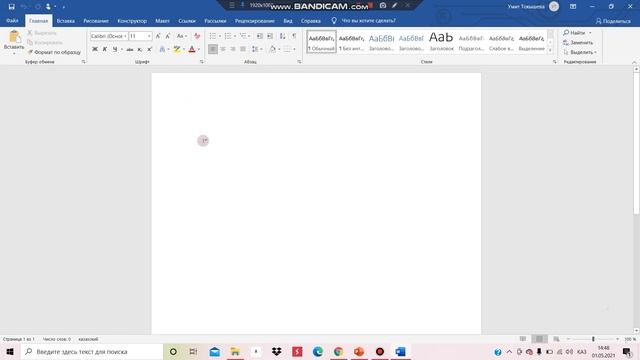Toggle superscript x² formatting
640x360 pixels.
(x=149, y=49)
